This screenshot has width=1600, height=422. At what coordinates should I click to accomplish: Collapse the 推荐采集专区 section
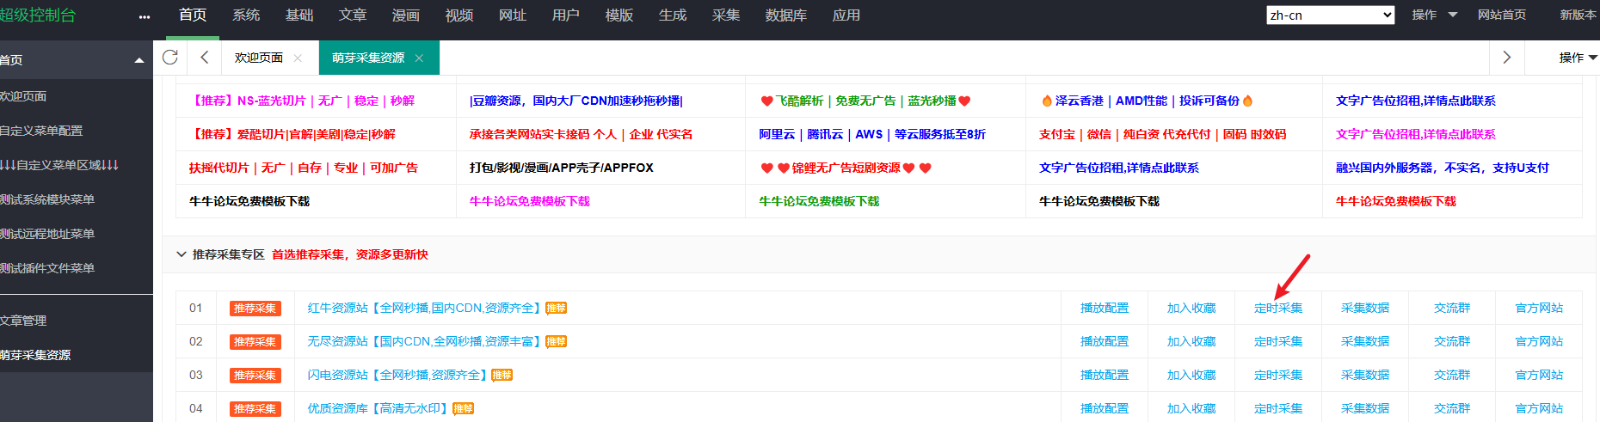pyautogui.click(x=181, y=254)
